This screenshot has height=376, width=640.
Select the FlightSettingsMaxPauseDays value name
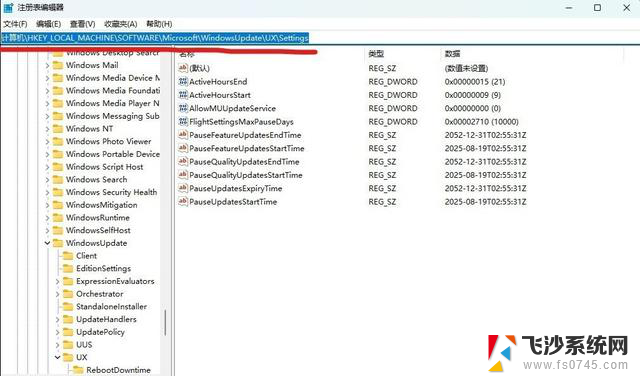[x=241, y=122]
